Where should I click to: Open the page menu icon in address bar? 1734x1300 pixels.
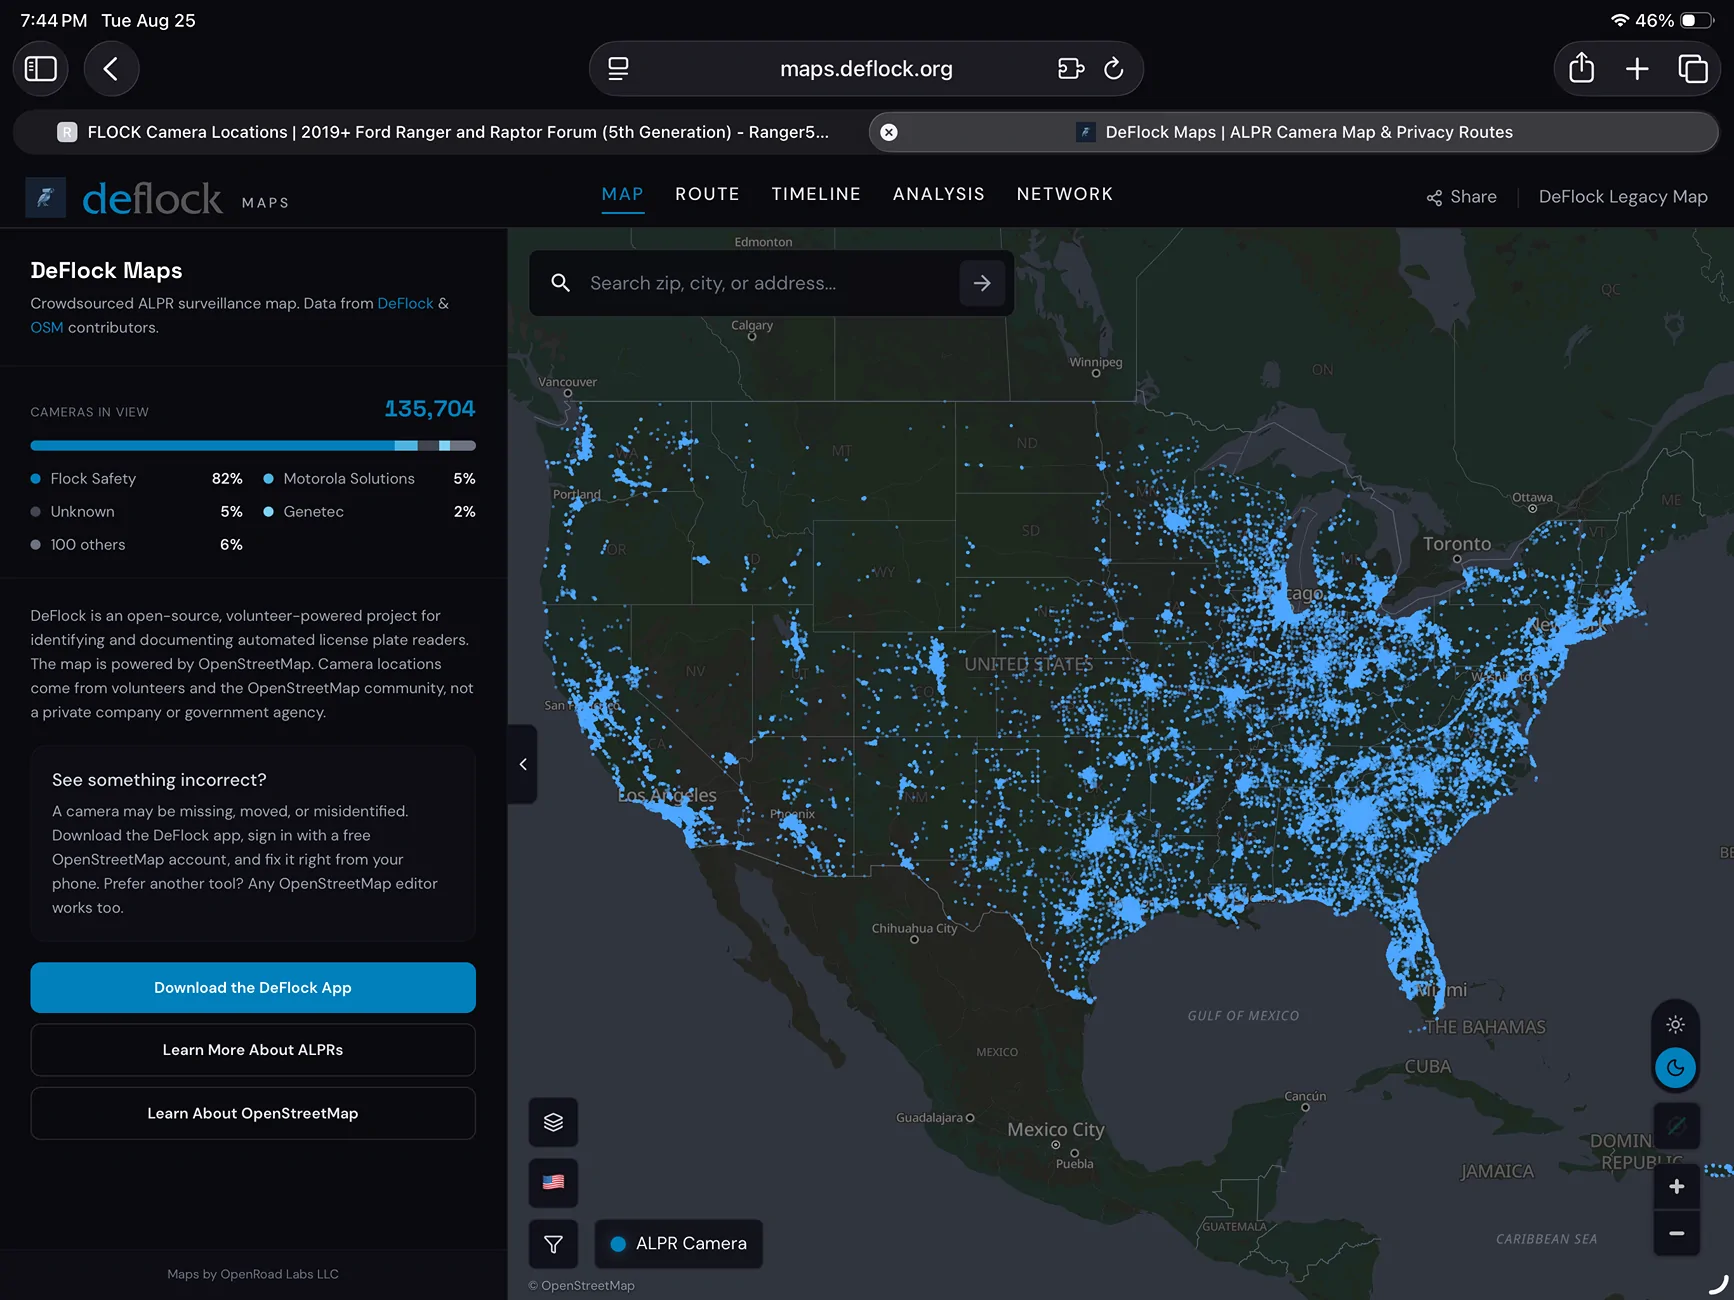pos(618,69)
